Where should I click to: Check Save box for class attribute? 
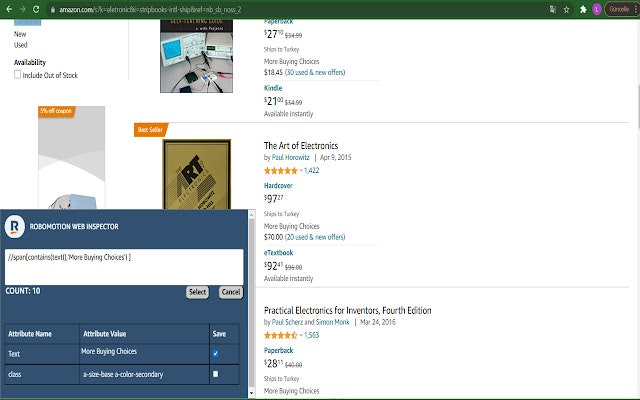(216, 374)
